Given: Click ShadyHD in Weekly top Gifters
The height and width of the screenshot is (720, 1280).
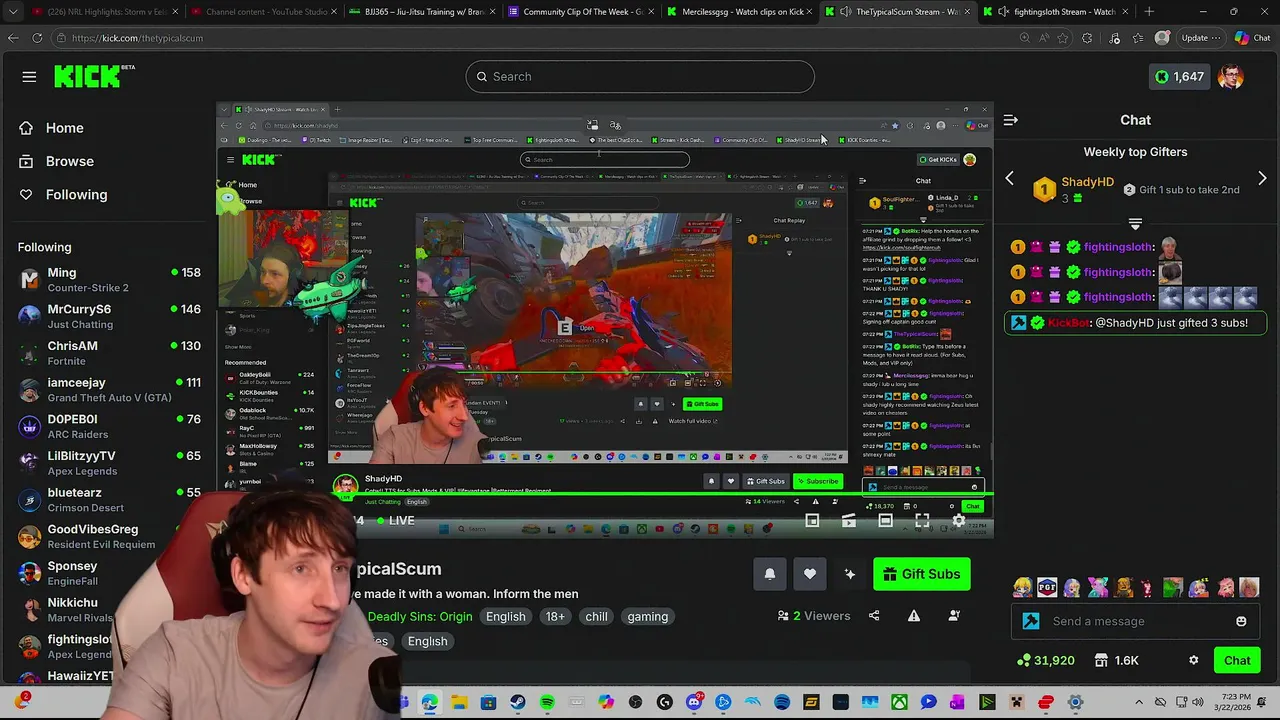Looking at the screenshot, I should pyautogui.click(x=1087, y=182).
